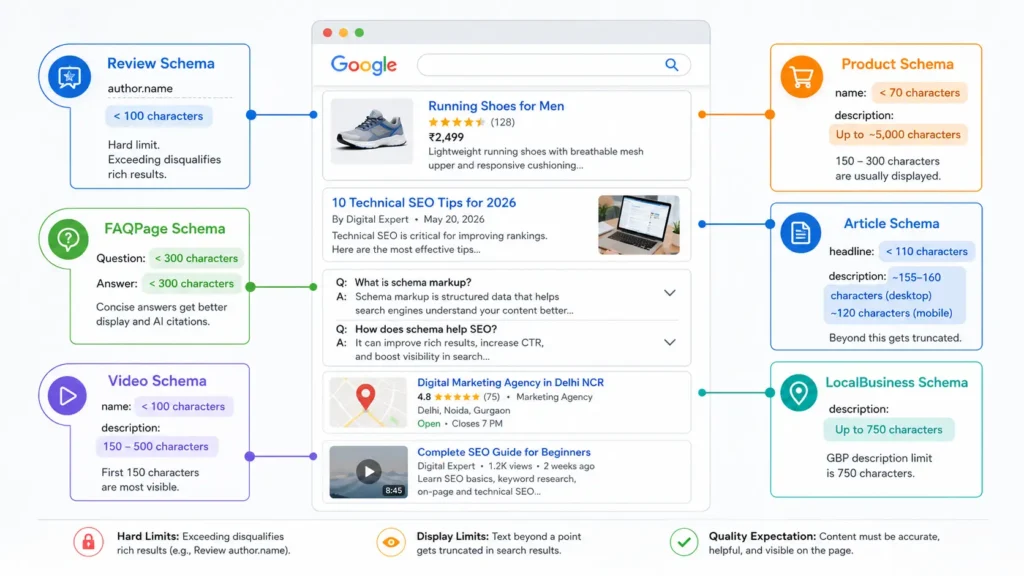Click the map thumbnail with red pin
1024x576 pixels.
point(368,402)
